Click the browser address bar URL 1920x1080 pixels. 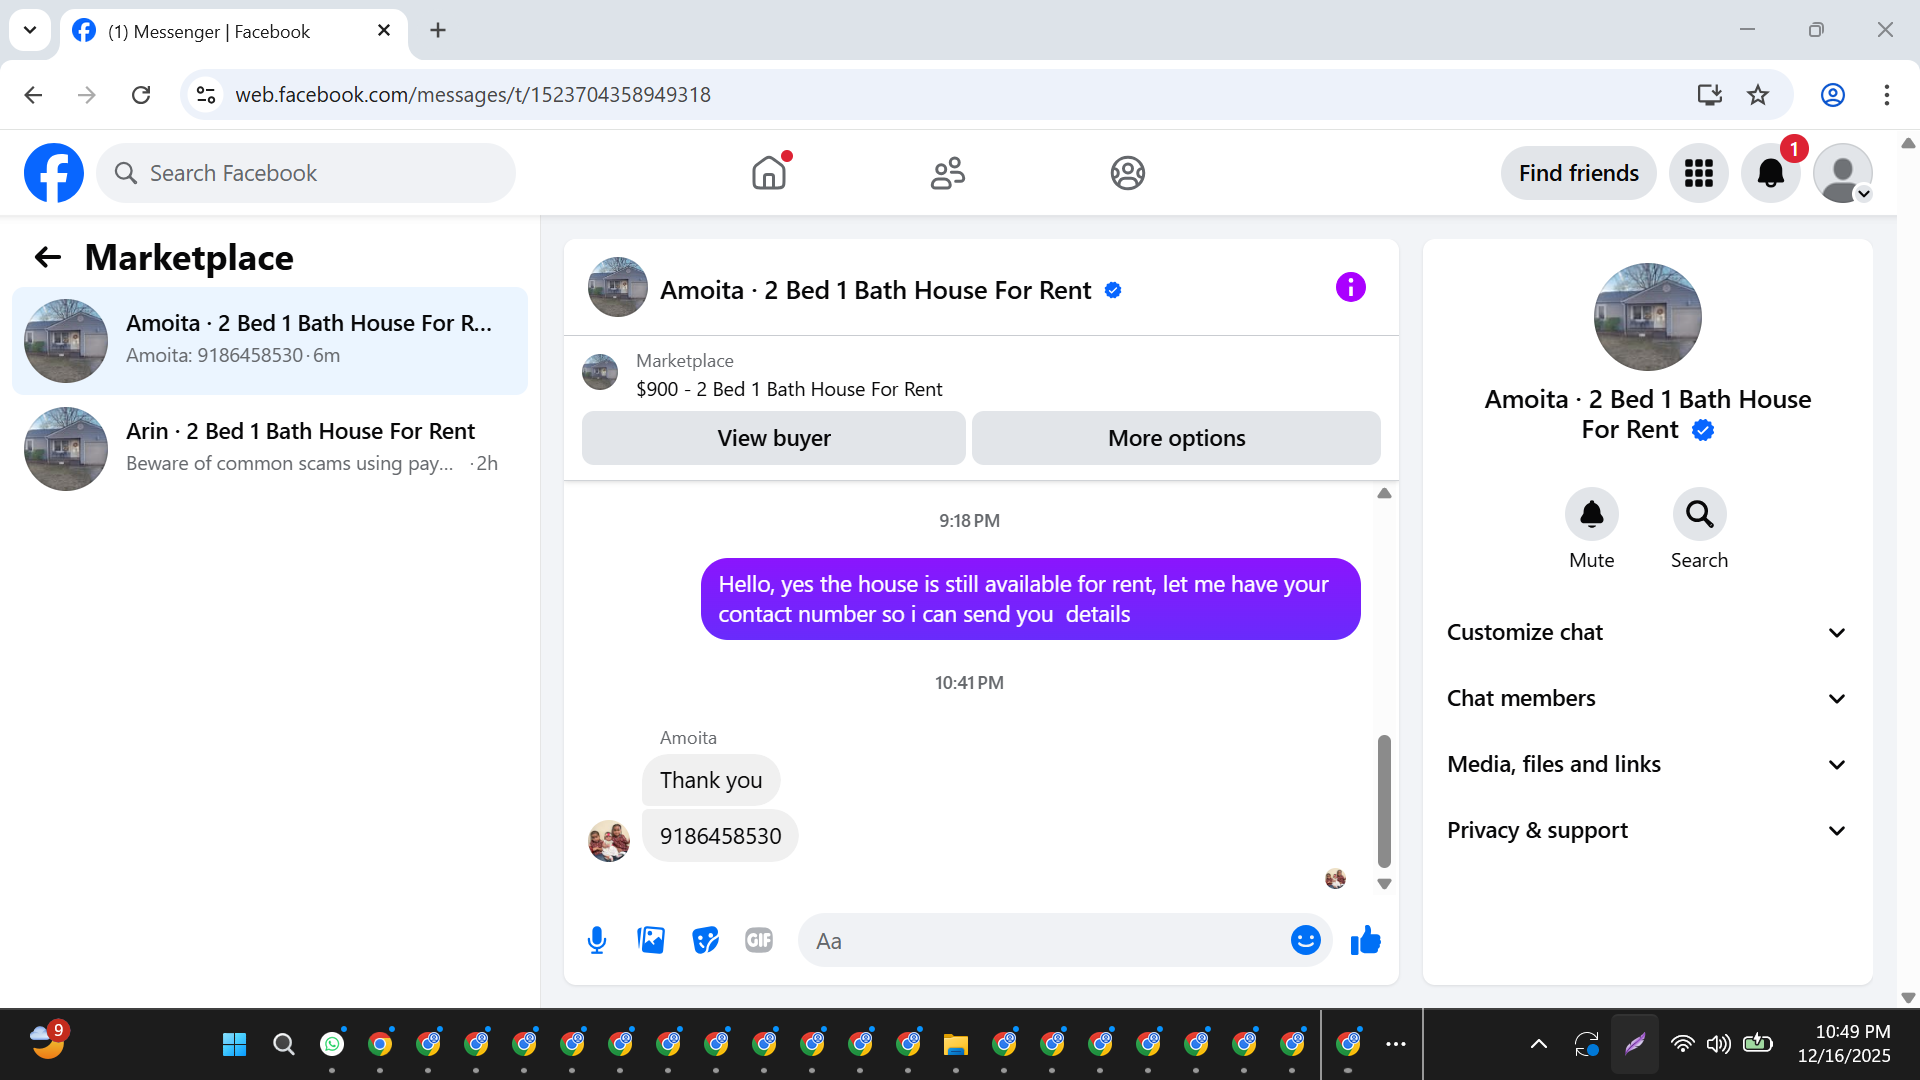[x=473, y=95]
